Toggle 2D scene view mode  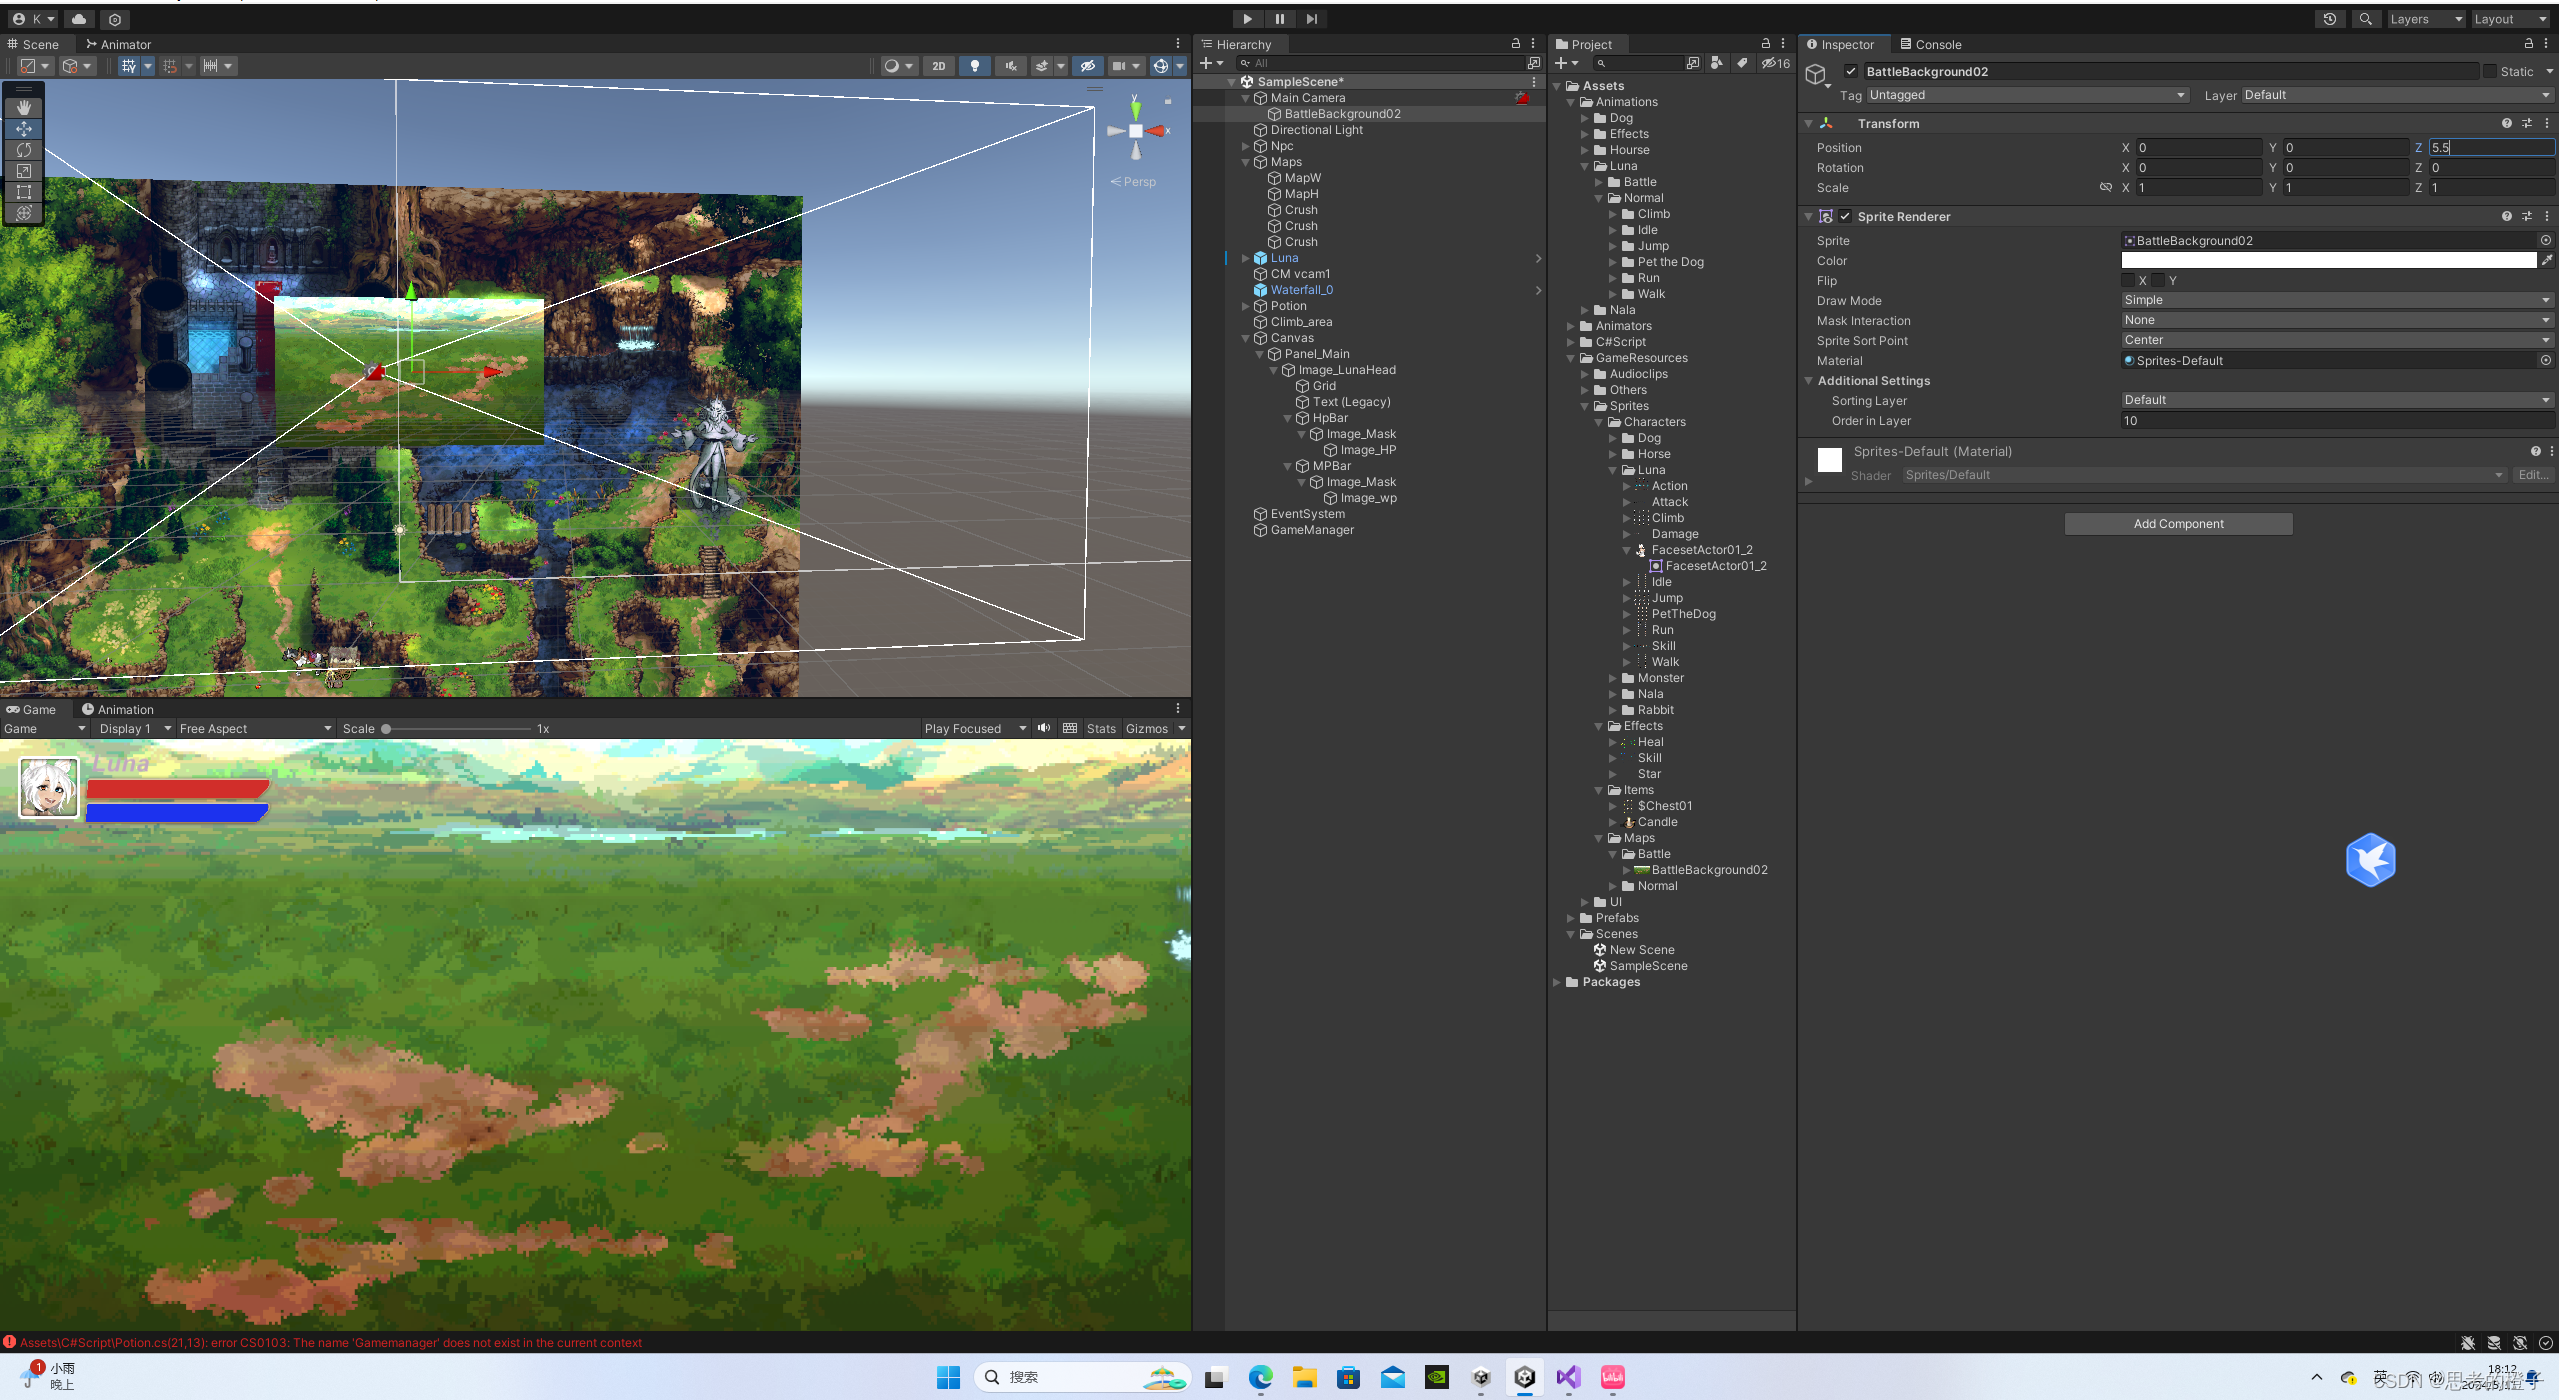click(938, 66)
